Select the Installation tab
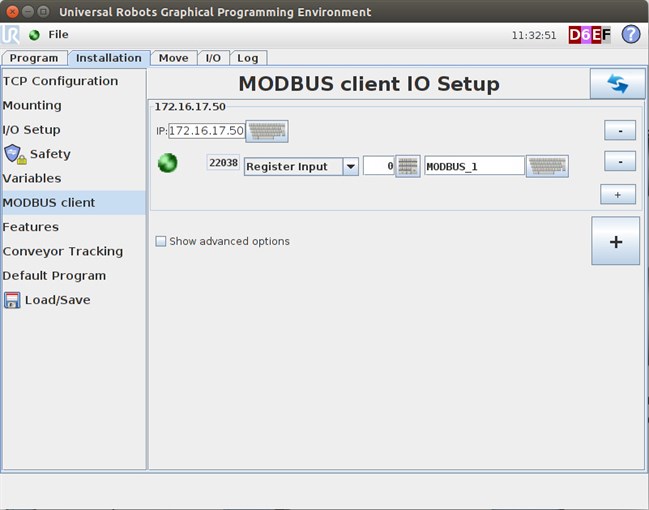The width and height of the screenshot is (649, 510). click(x=109, y=58)
